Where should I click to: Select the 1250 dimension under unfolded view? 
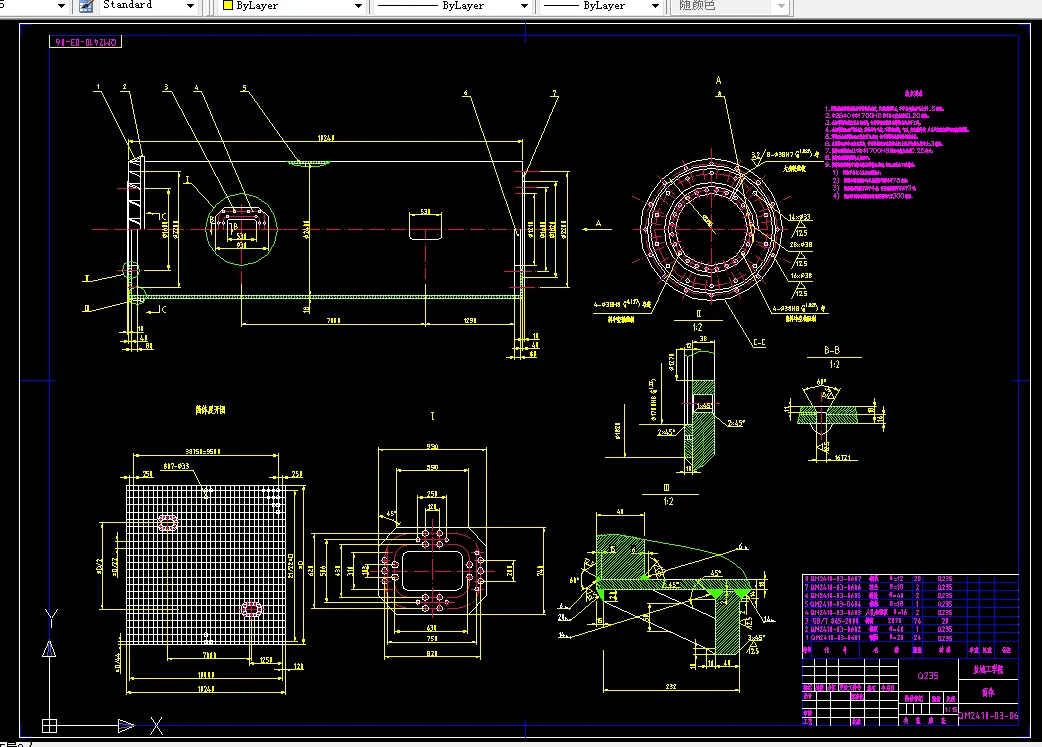(x=266, y=660)
